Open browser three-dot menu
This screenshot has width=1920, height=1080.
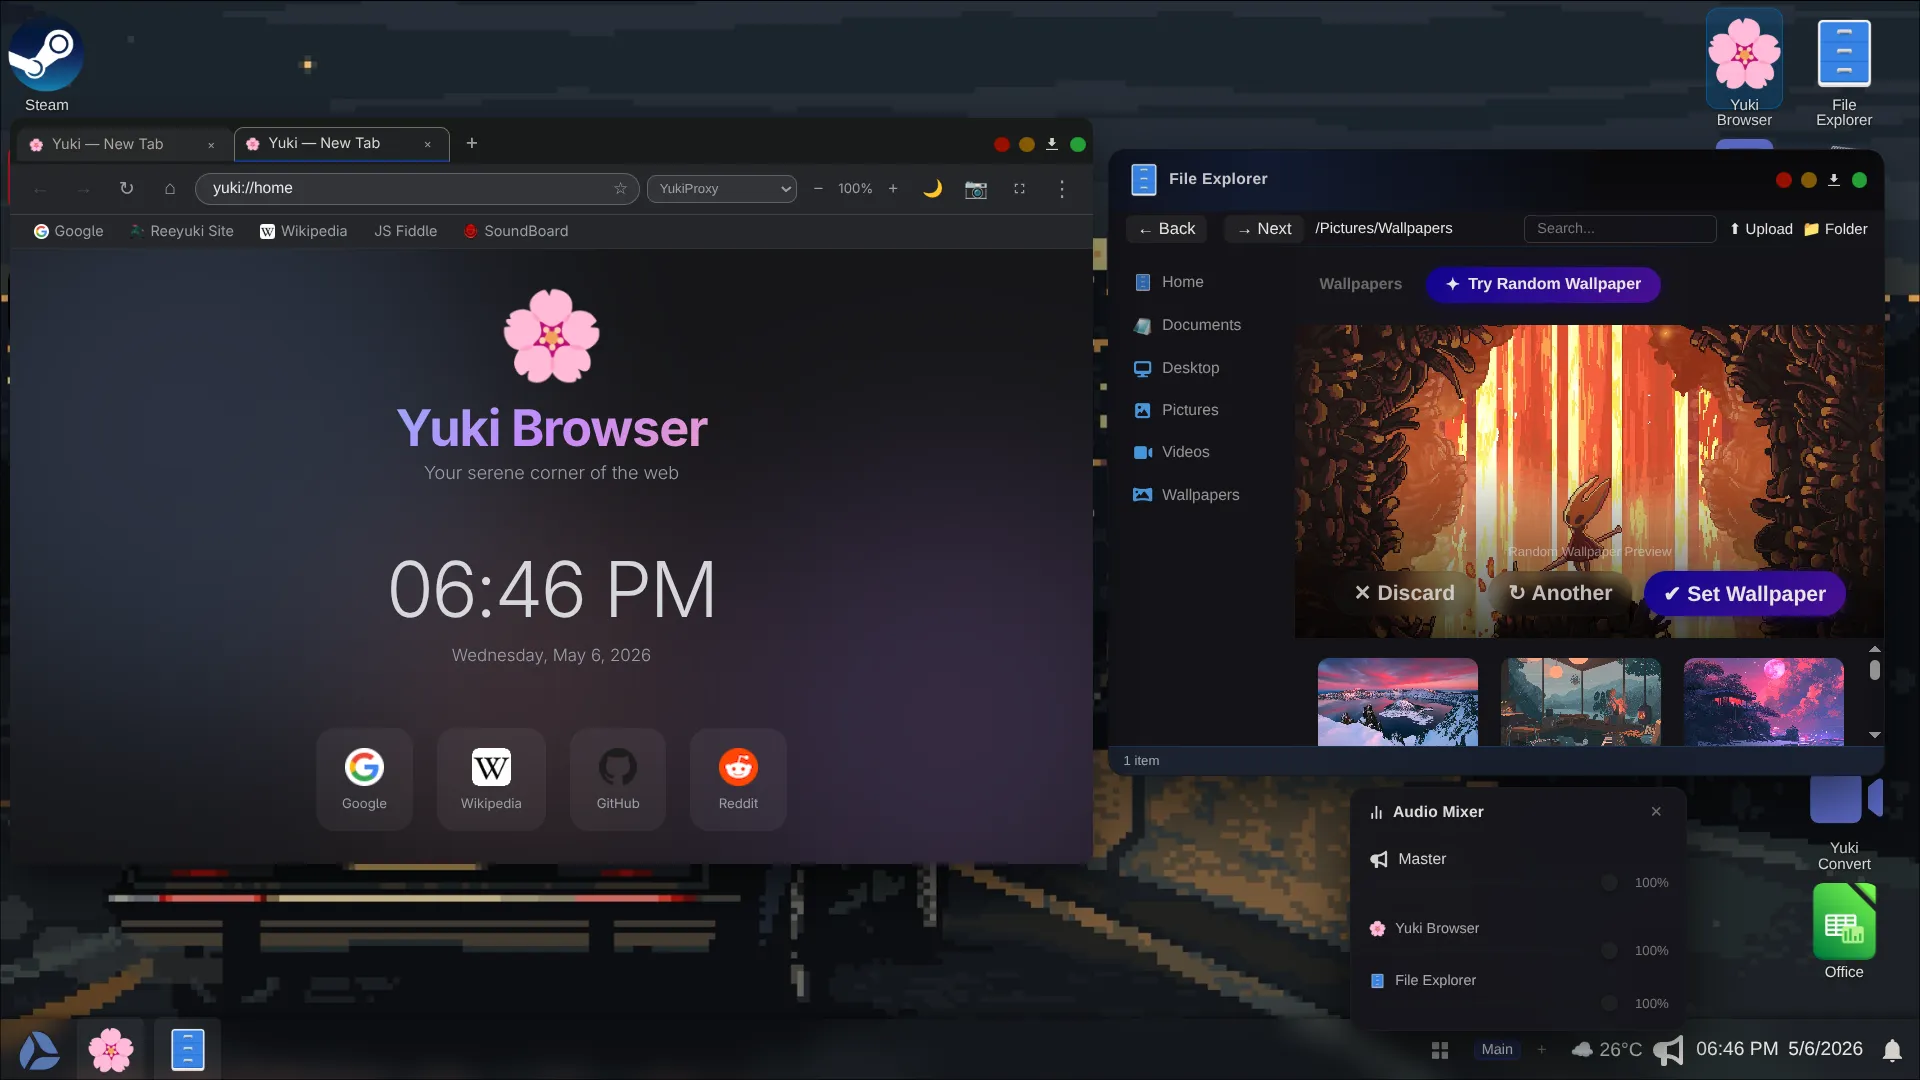tap(1062, 188)
